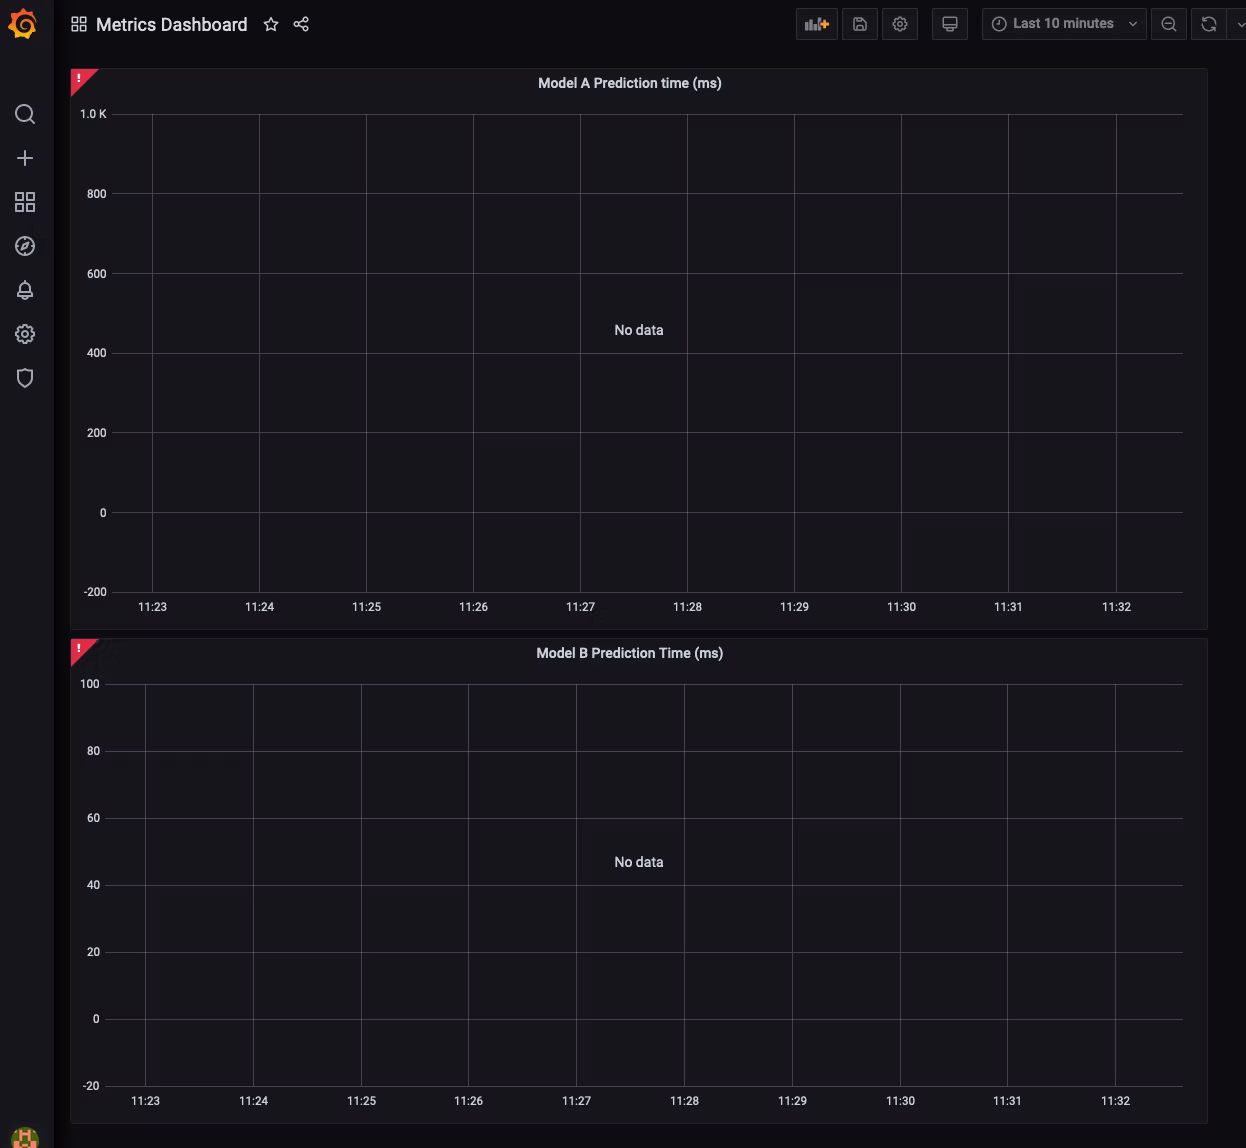The height and width of the screenshot is (1148, 1246).
Task: Toggle dashboard favorite star
Action: pos(270,24)
